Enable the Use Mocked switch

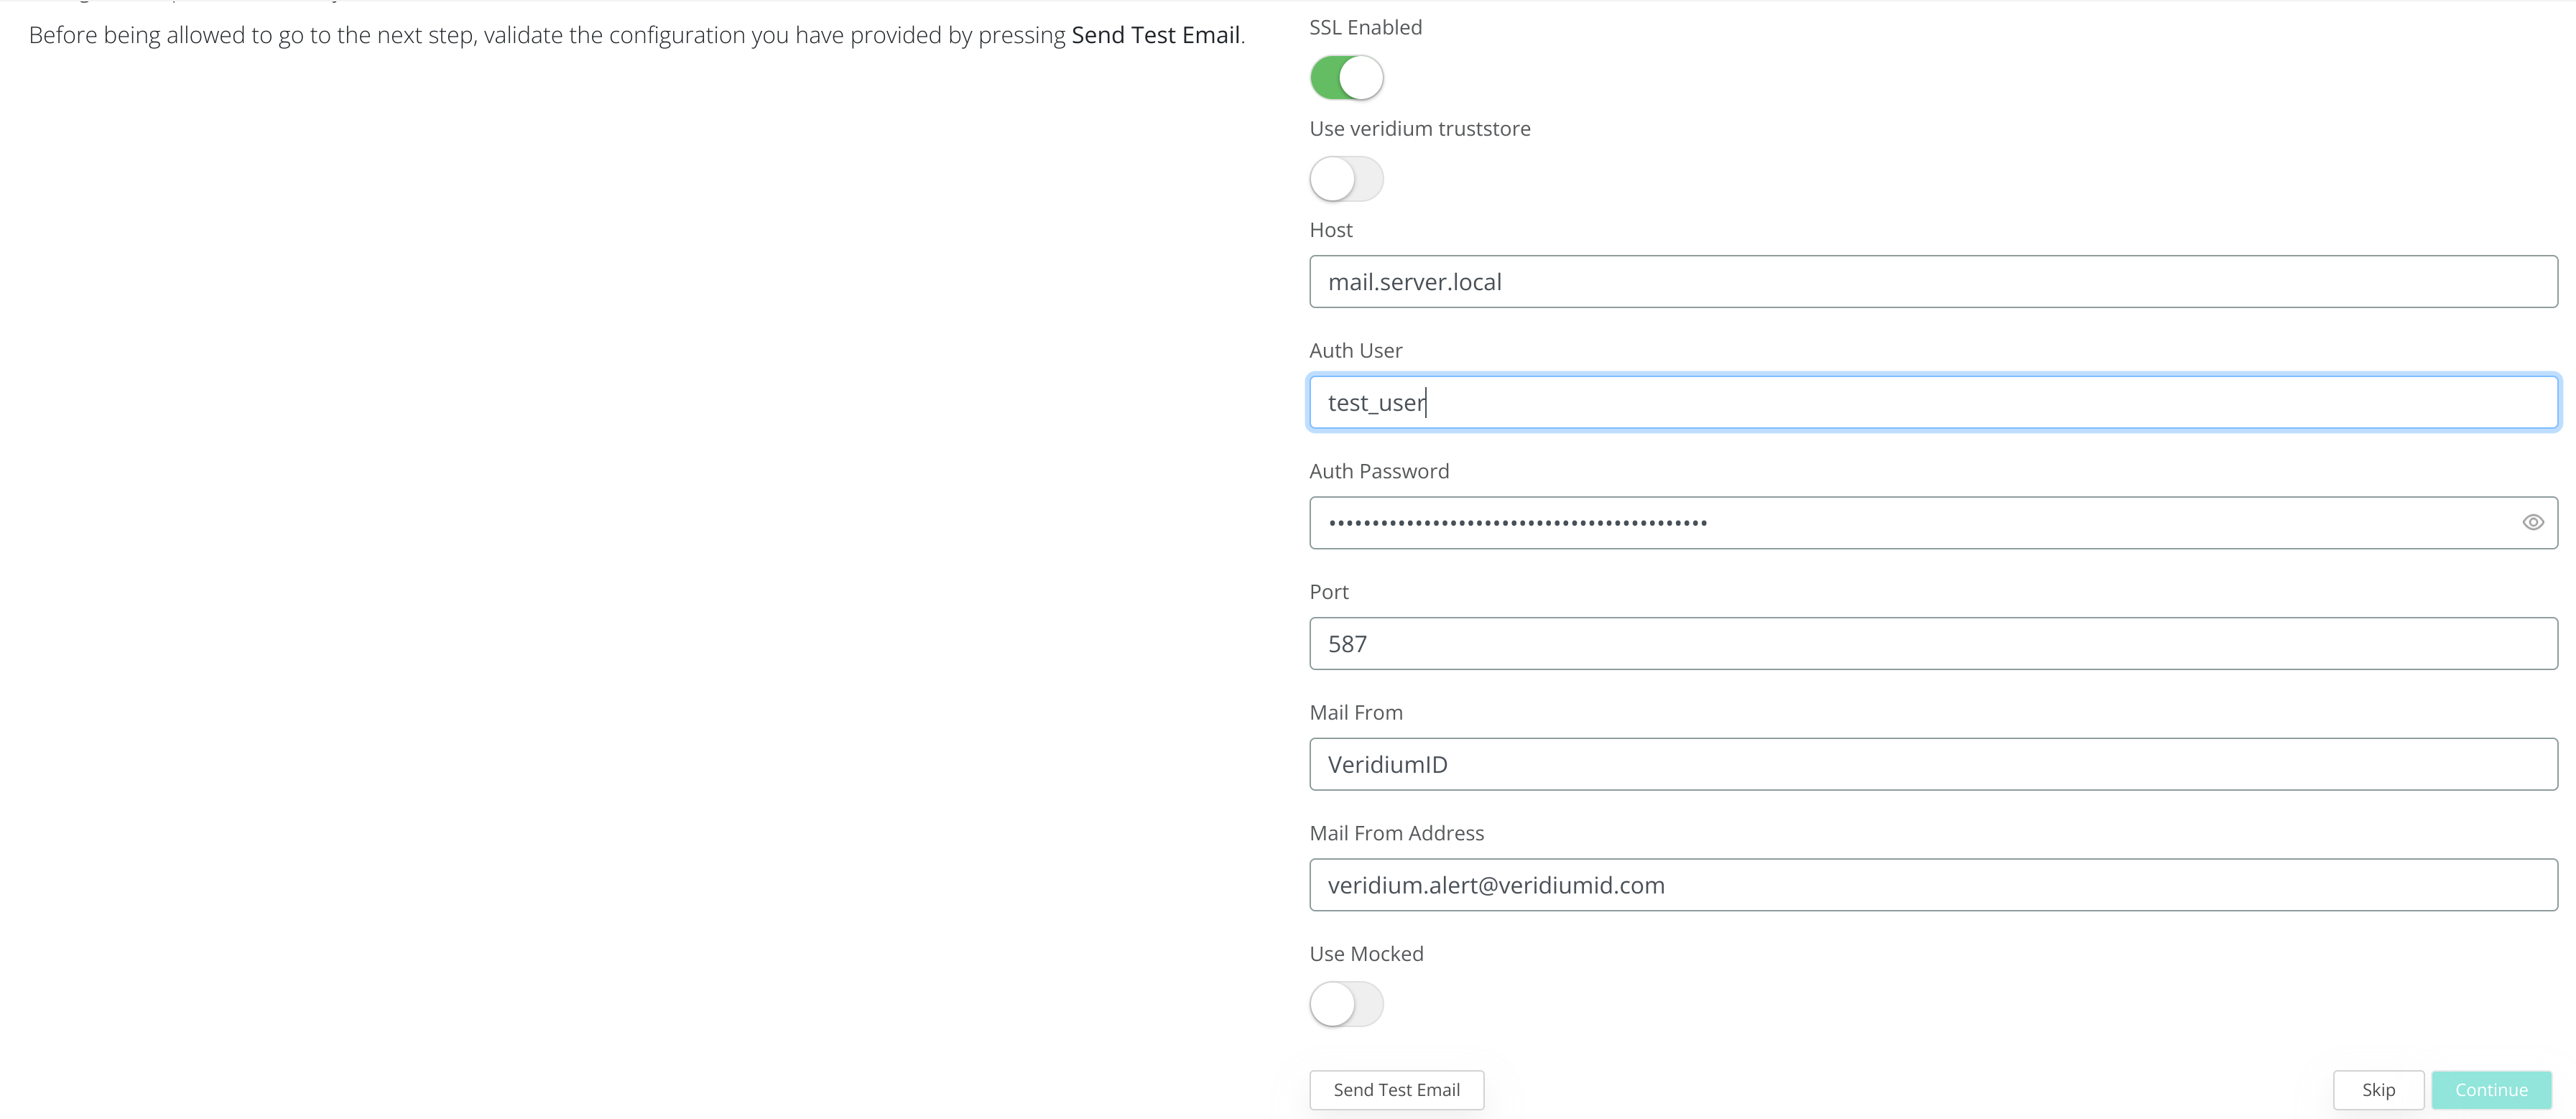point(1346,1004)
